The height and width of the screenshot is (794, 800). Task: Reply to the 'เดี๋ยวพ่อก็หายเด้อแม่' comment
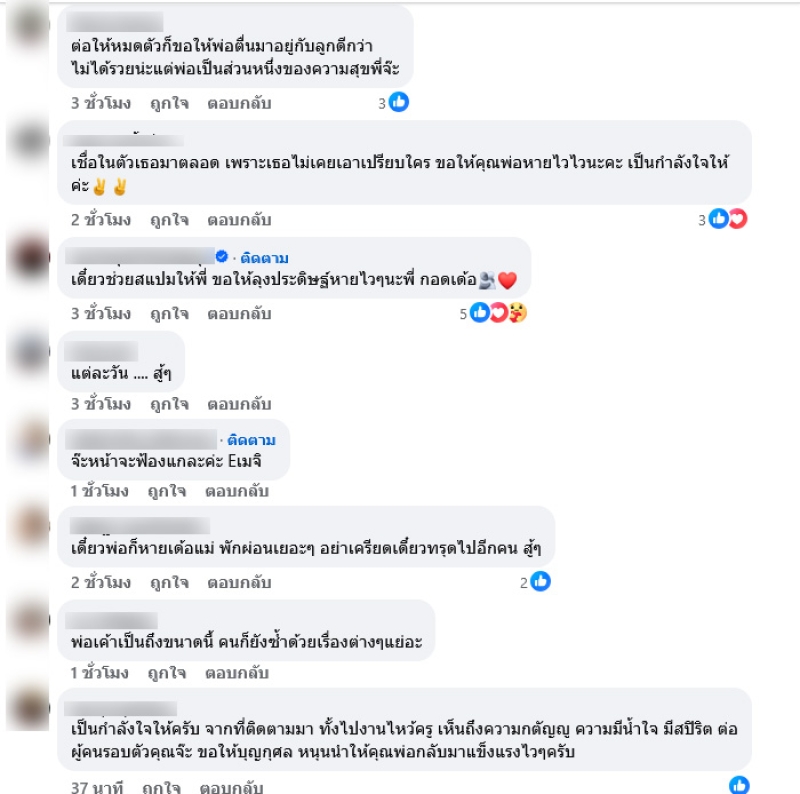click(x=239, y=583)
